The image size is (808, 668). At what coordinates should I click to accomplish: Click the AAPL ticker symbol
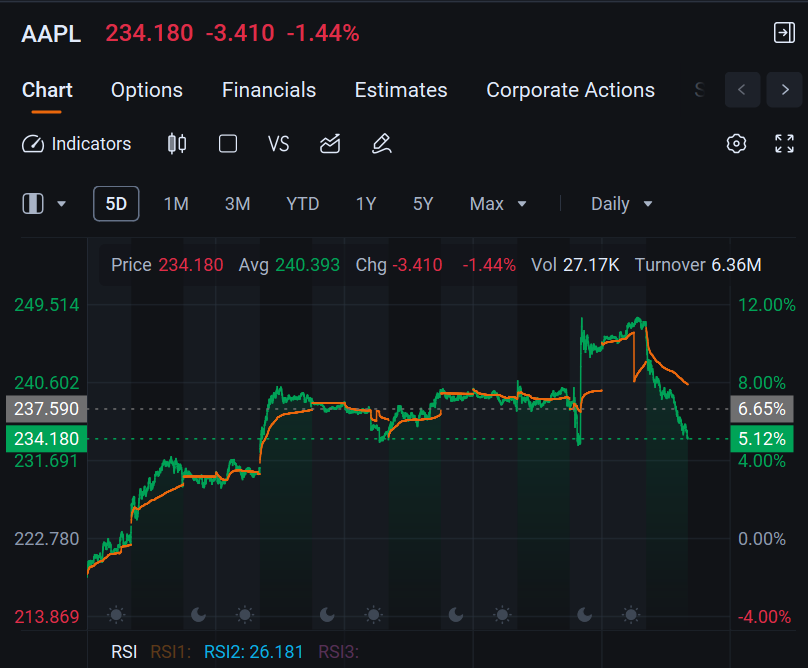51,34
